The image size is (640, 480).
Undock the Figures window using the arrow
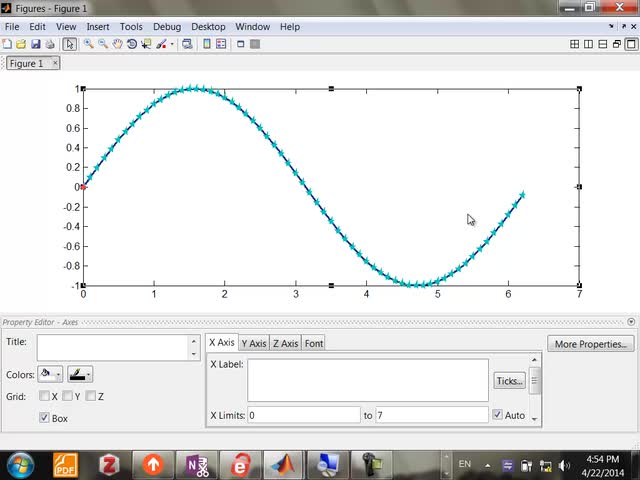[x=623, y=27]
